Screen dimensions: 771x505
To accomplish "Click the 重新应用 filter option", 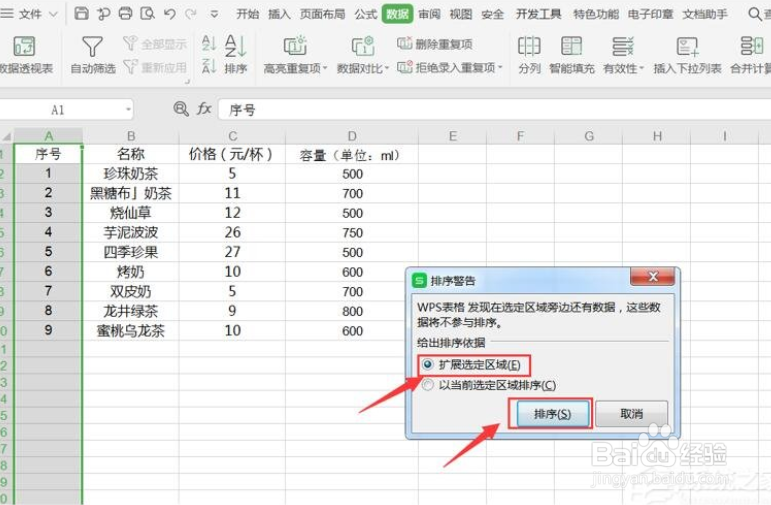I will point(155,67).
